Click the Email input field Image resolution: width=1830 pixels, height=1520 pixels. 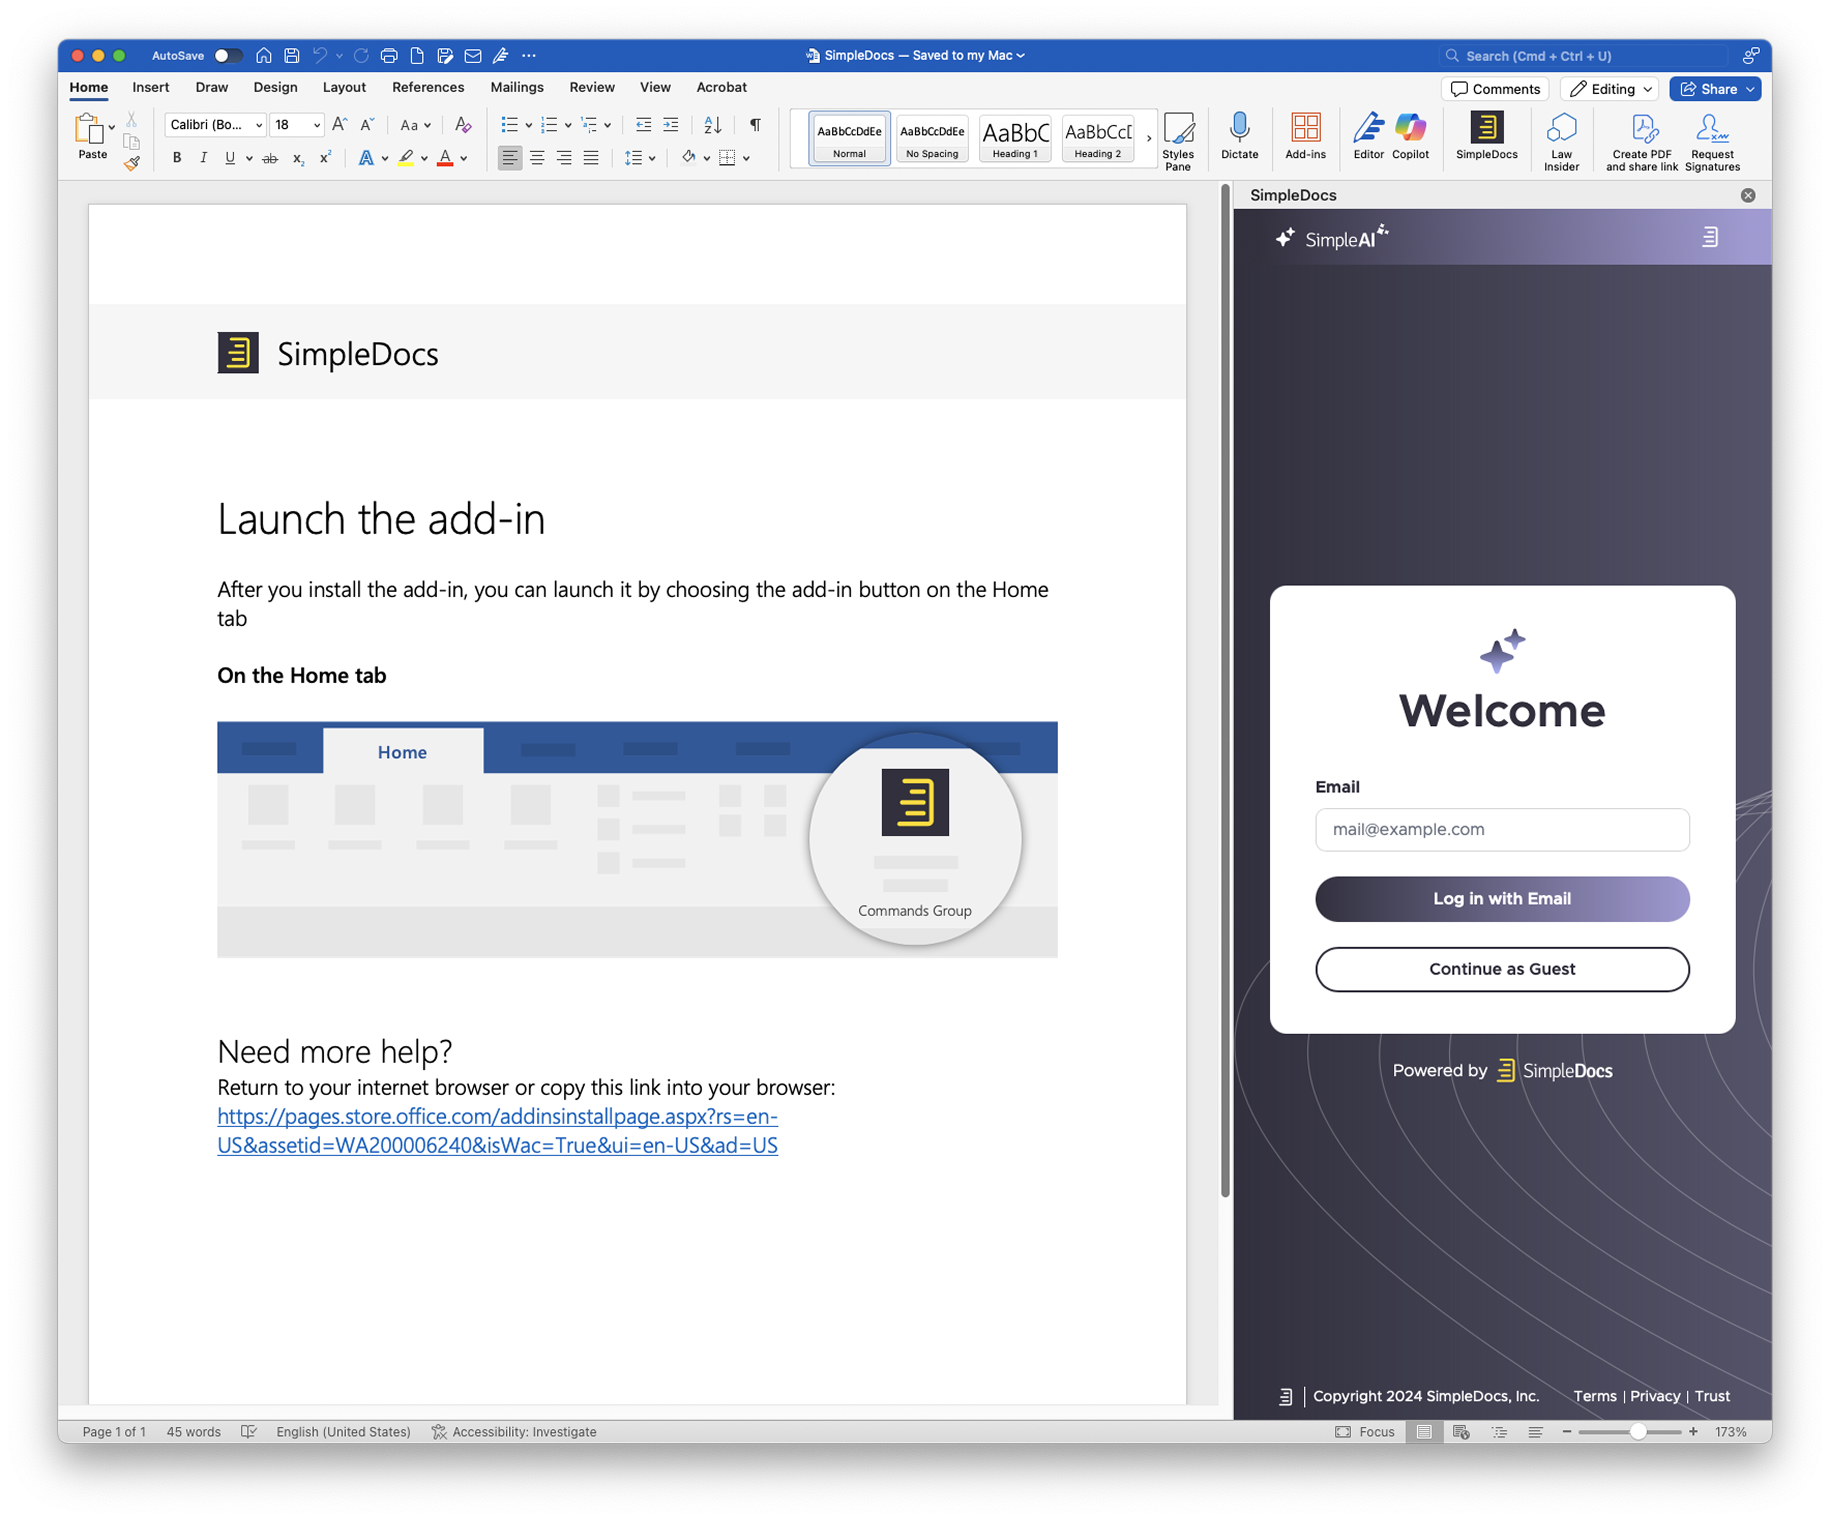(x=1502, y=829)
